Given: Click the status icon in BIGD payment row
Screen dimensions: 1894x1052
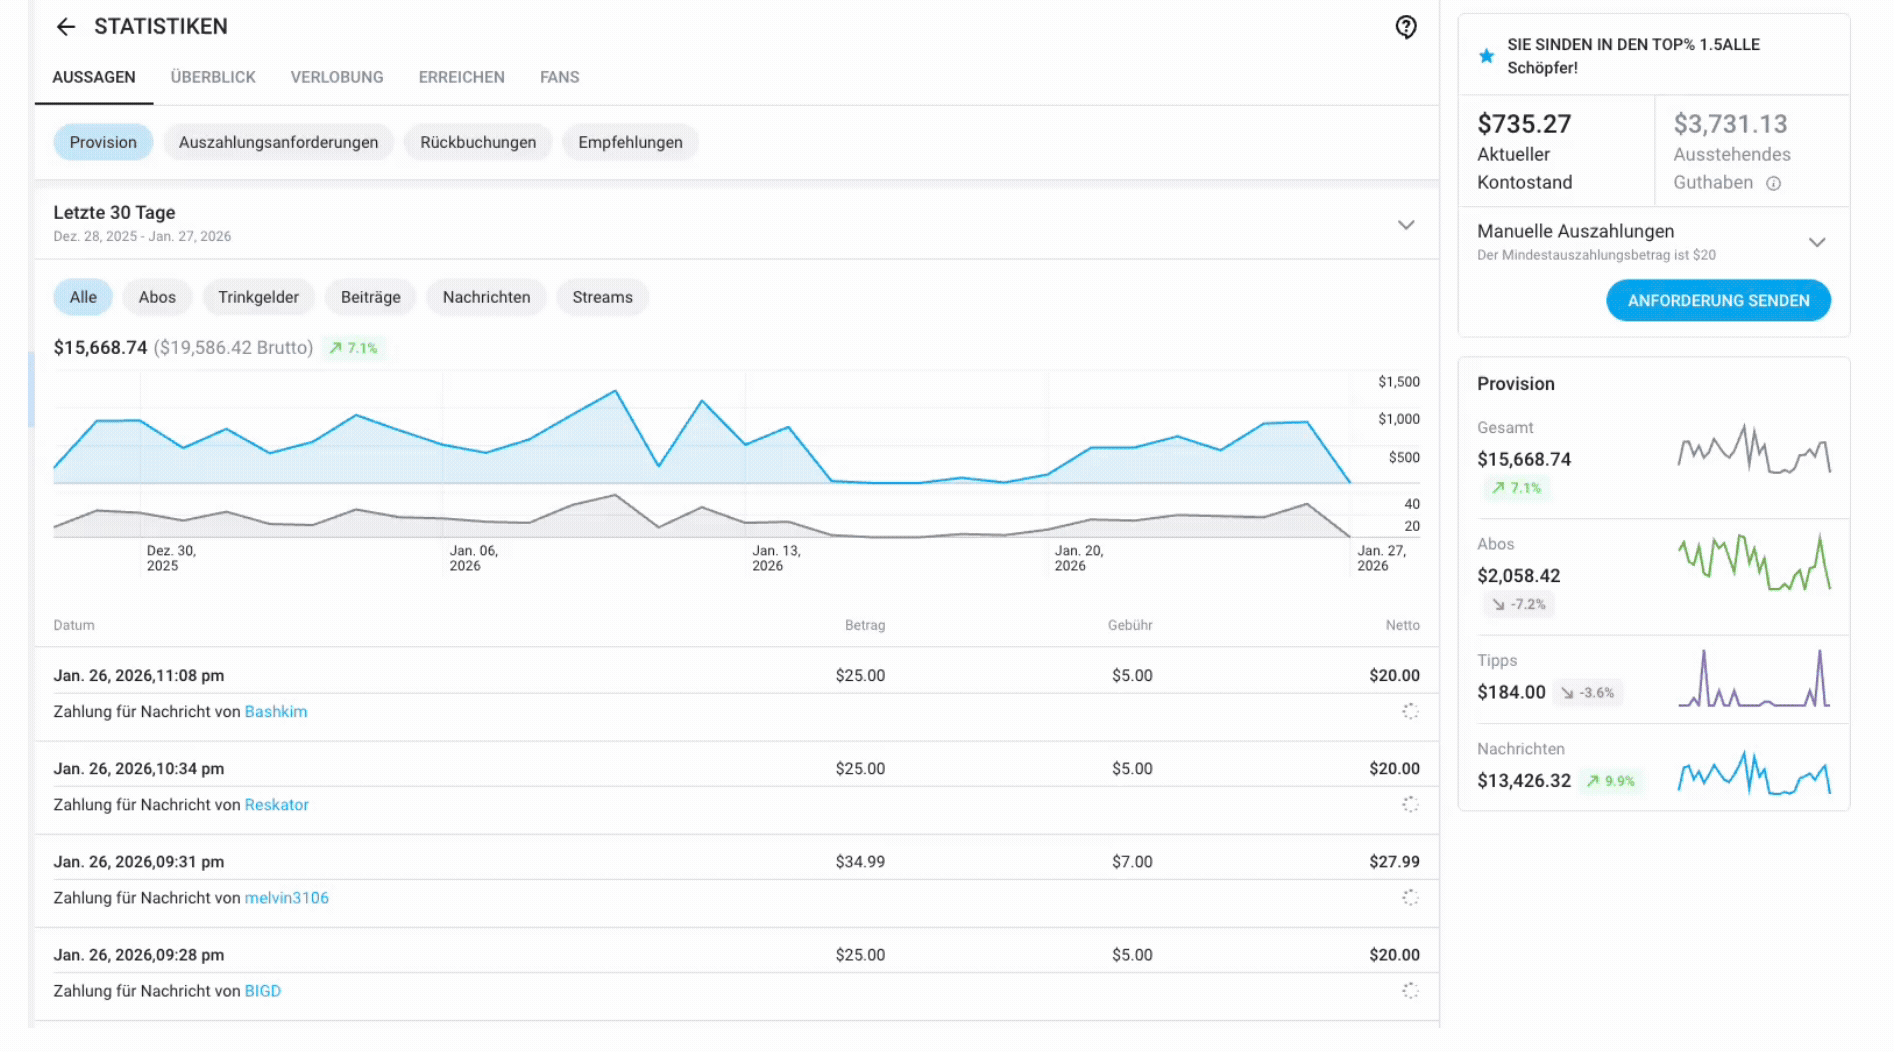Looking at the screenshot, I should coord(1410,990).
